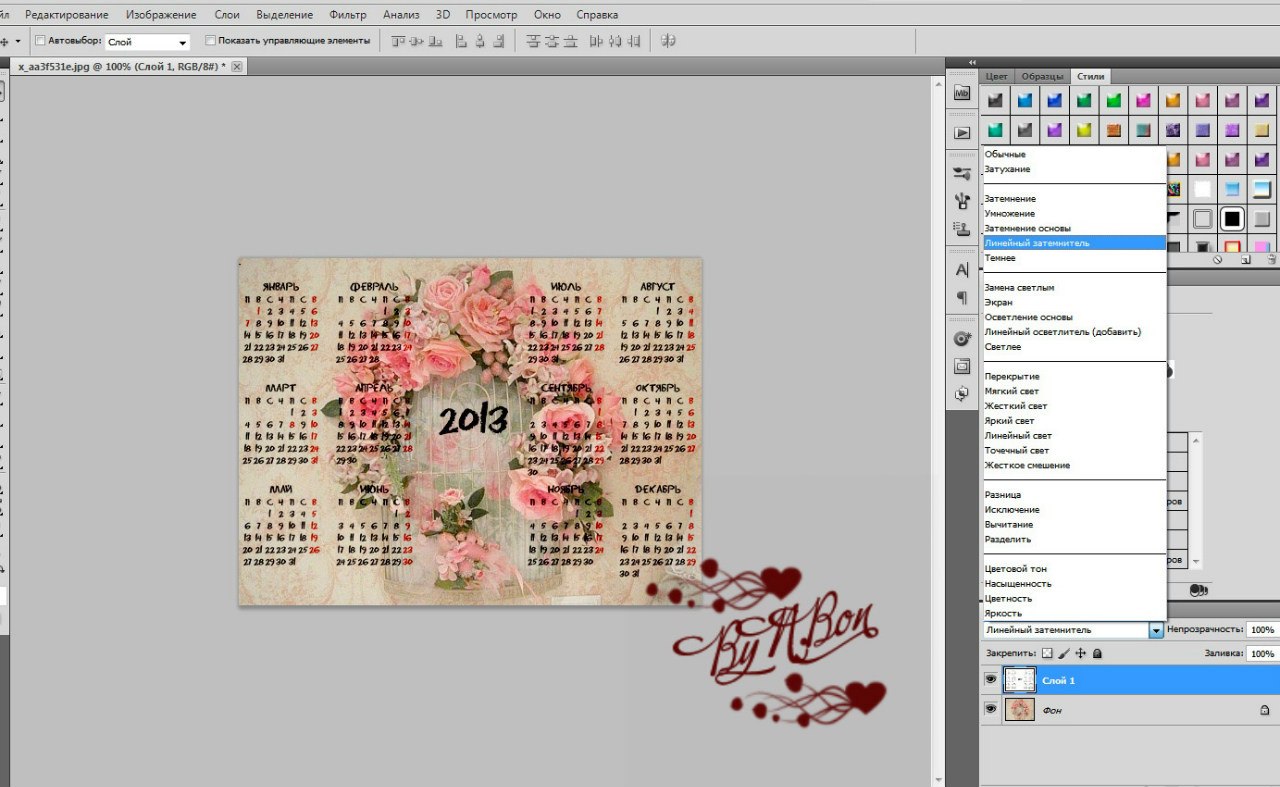Click the lock position icon in Layers

(x=1080, y=653)
